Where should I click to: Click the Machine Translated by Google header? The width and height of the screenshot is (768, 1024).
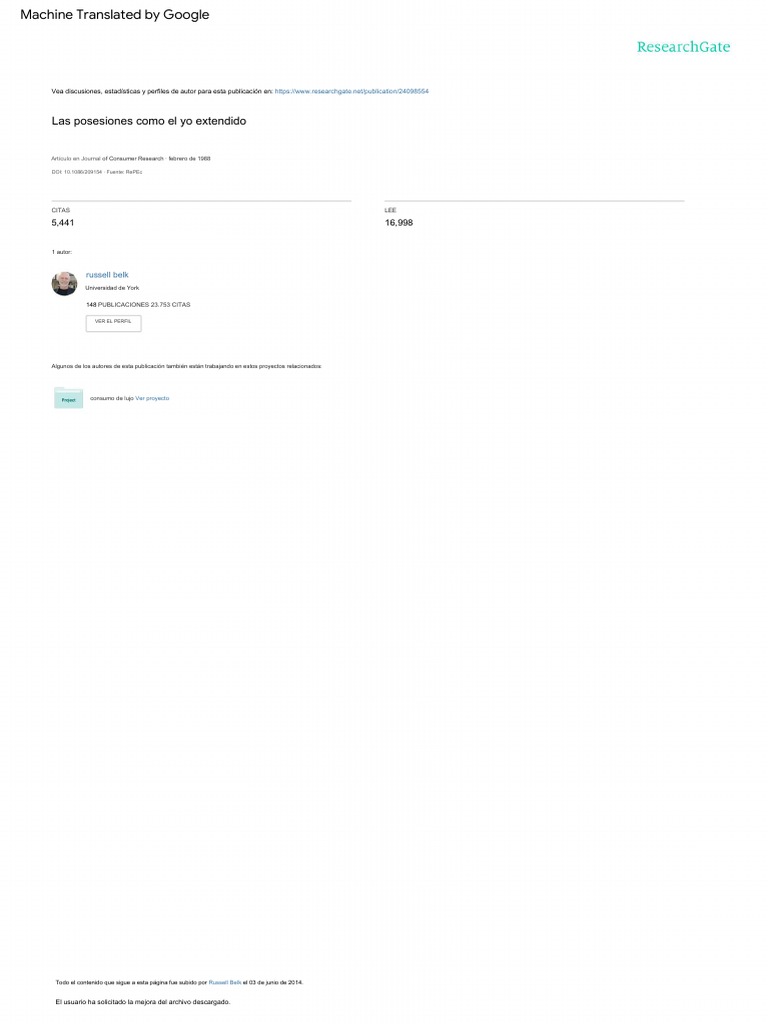(x=115, y=14)
